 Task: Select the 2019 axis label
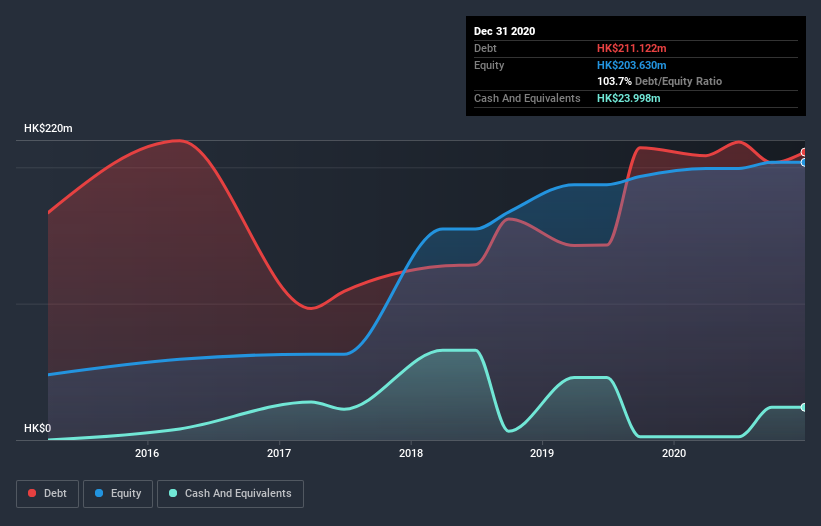click(542, 453)
